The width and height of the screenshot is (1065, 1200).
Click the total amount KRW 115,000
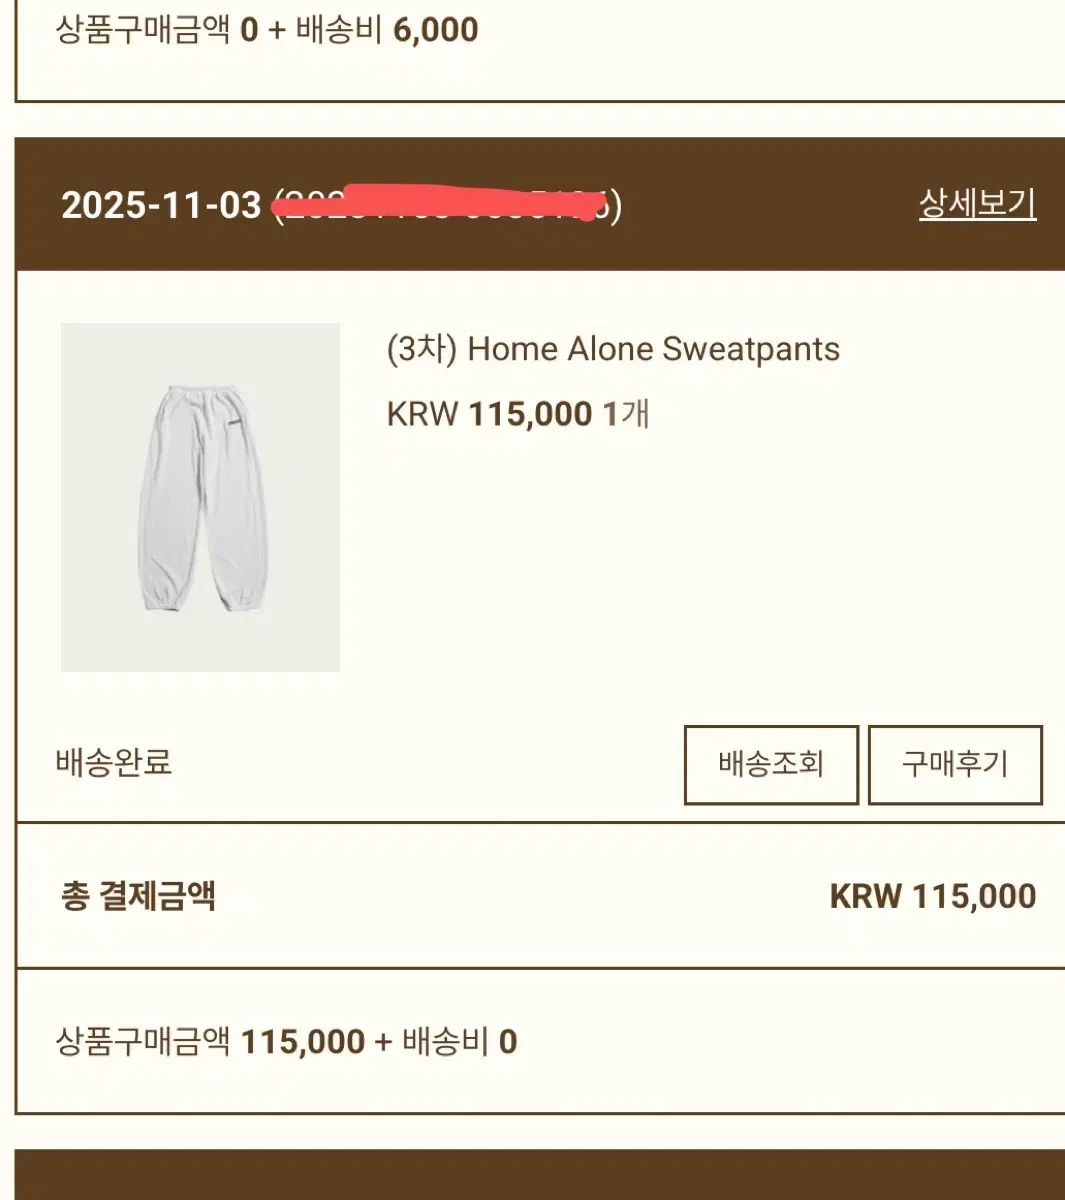tap(932, 896)
